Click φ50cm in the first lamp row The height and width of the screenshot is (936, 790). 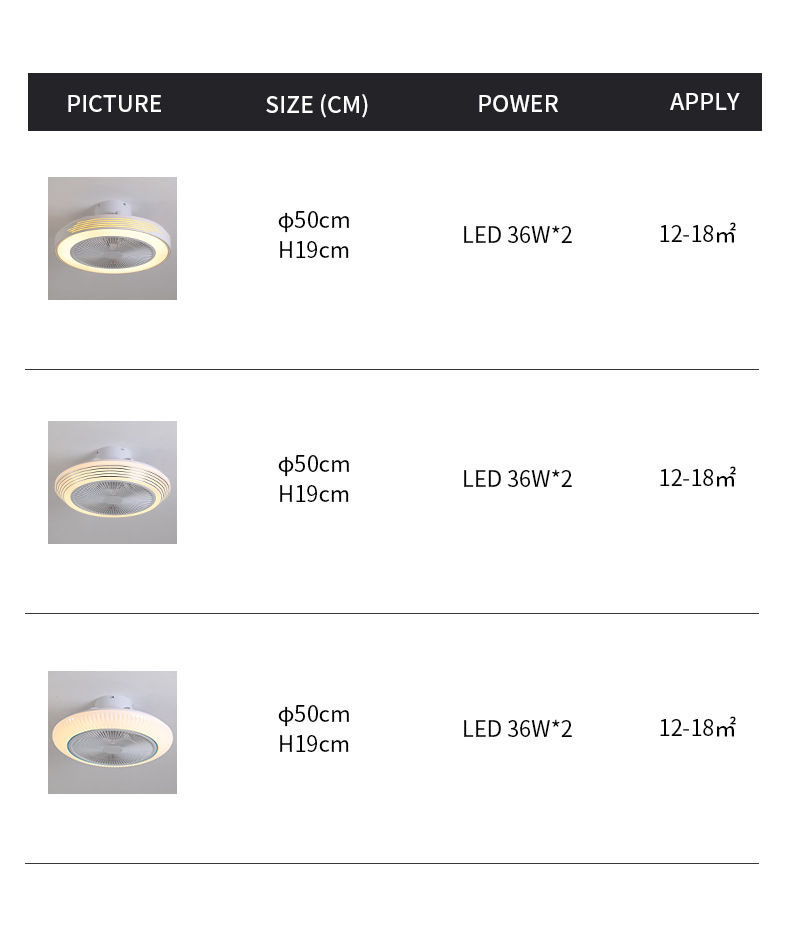314,220
